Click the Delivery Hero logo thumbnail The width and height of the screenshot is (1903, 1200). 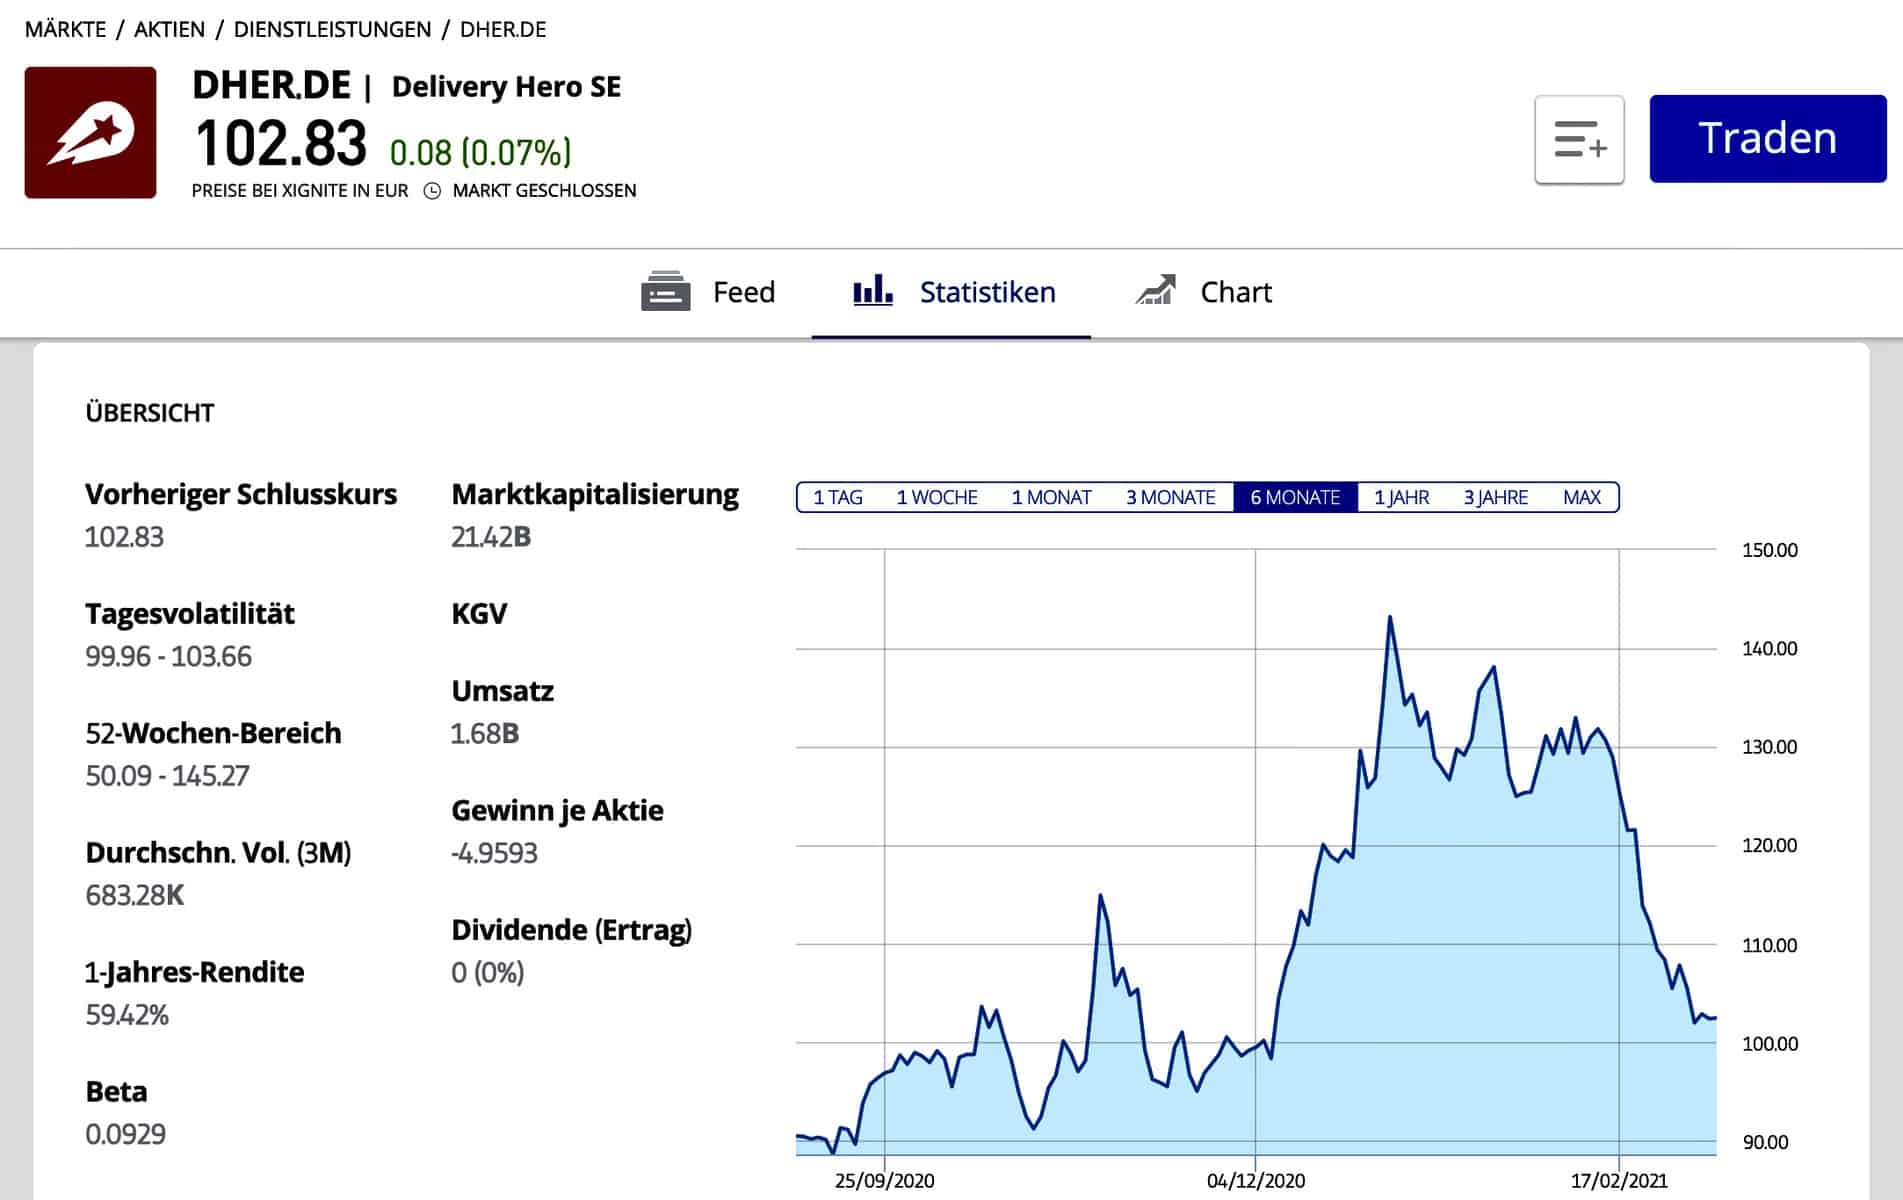[90, 133]
